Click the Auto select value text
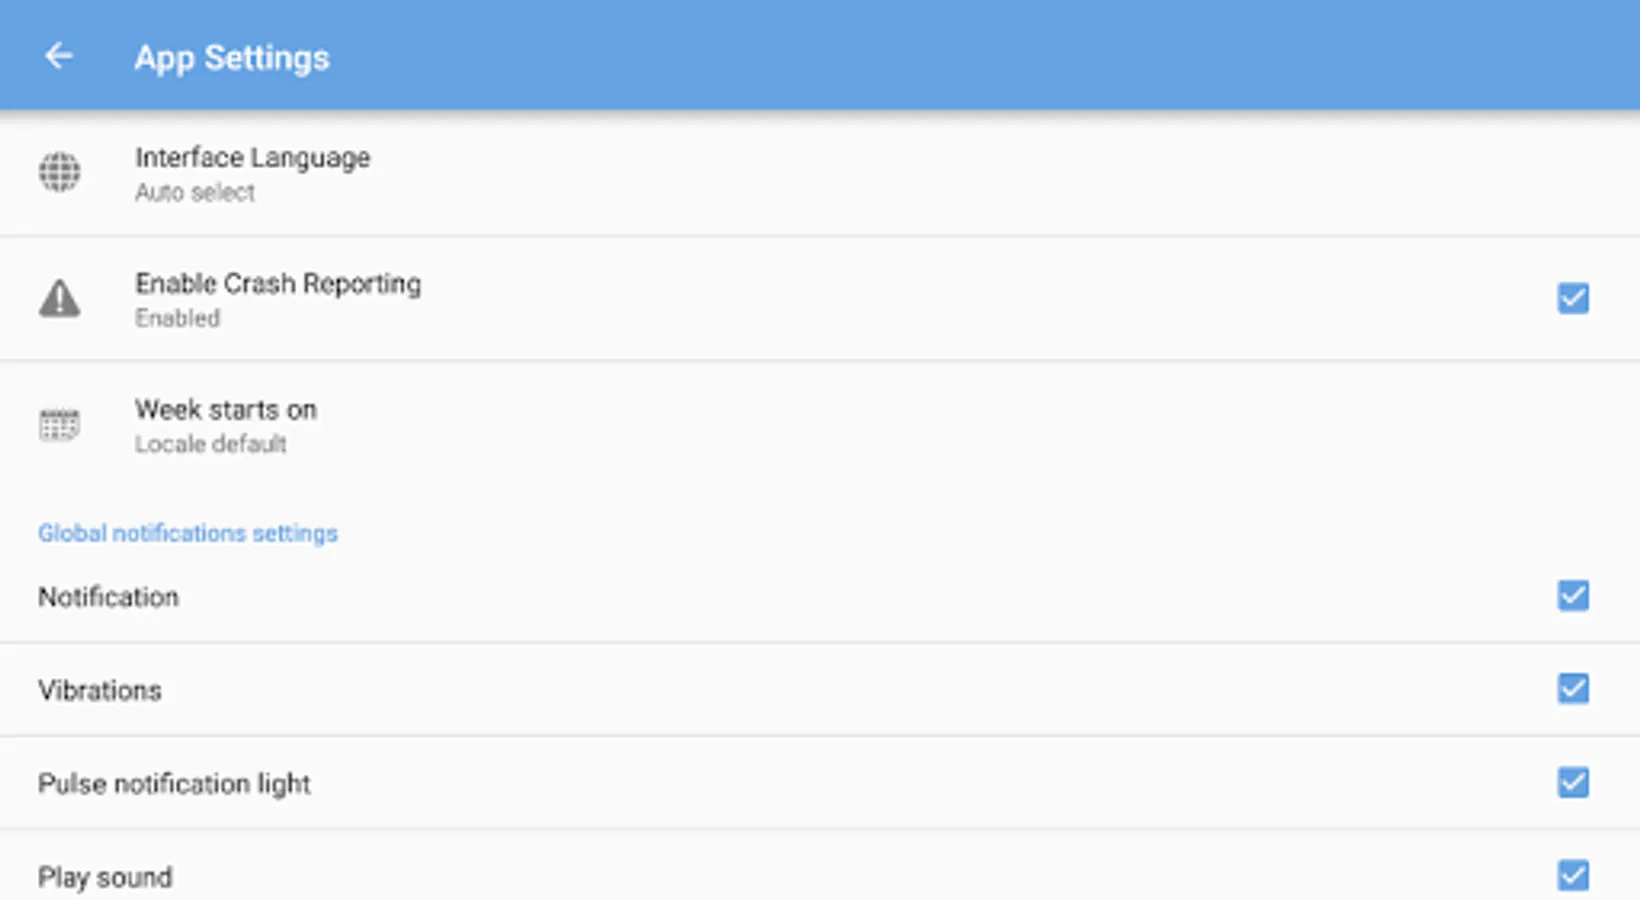 195,193
